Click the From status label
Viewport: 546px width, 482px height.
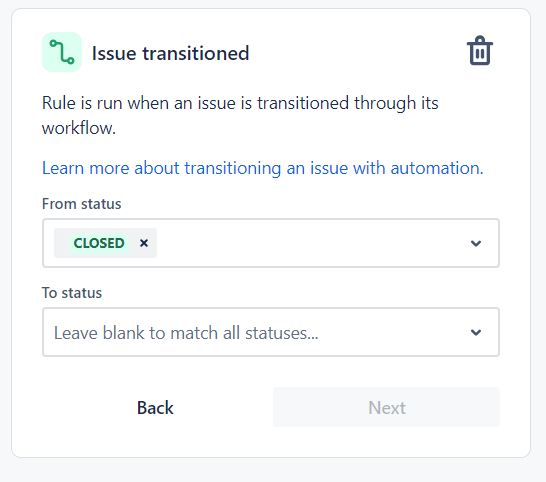pos(81,204)
